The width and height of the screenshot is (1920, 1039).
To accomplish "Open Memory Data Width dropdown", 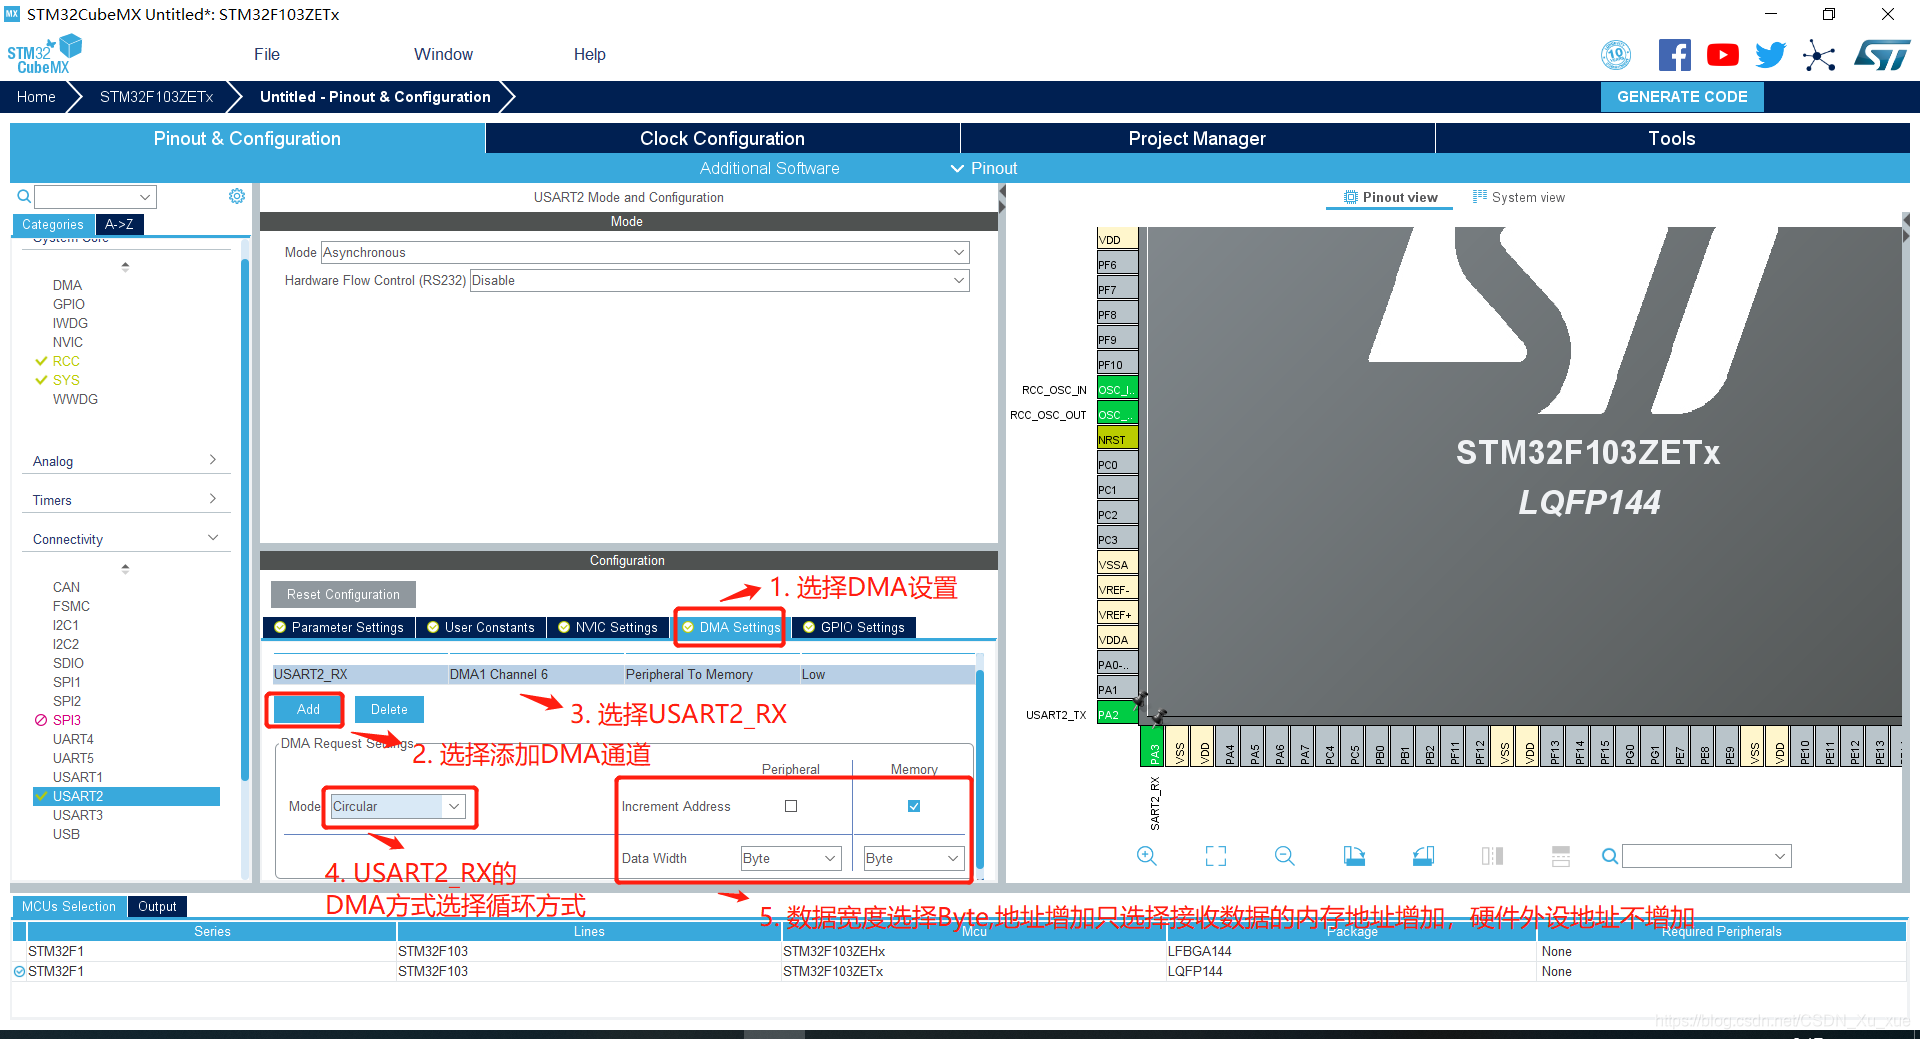I will [x=914, y=858].
